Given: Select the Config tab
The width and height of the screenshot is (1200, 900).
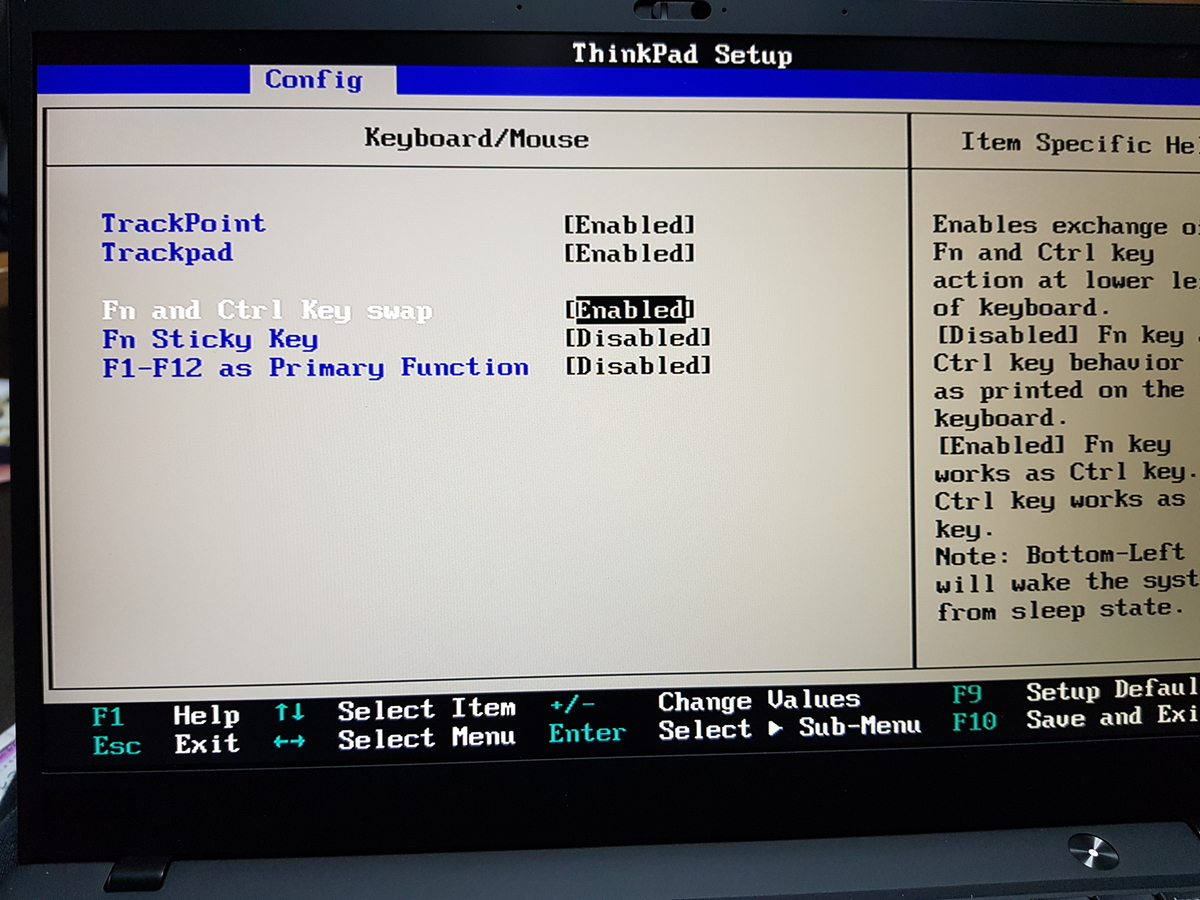Looking at the screenshot, I should [314, 79].
